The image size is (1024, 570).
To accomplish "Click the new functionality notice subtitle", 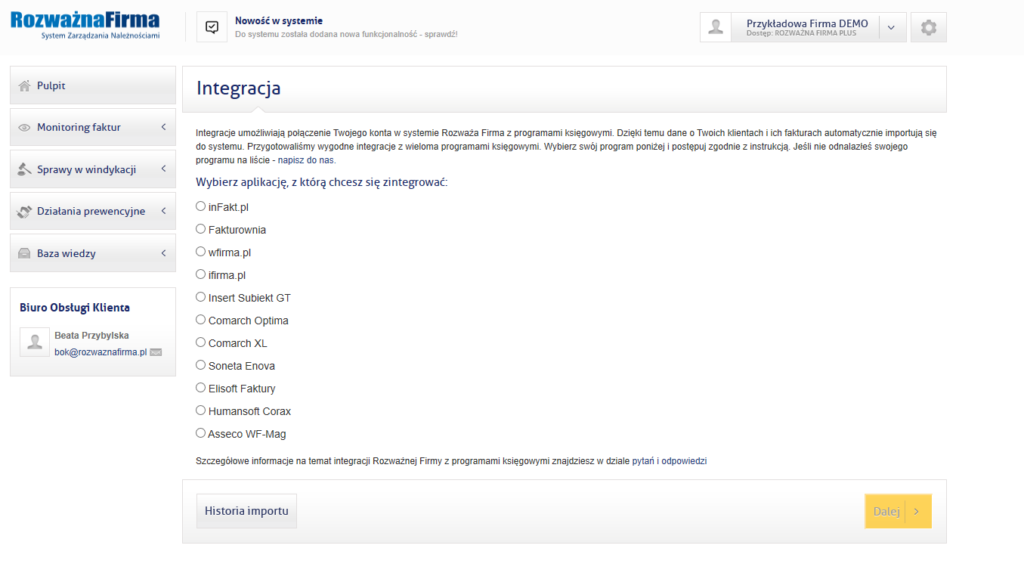I will [346, 34].
